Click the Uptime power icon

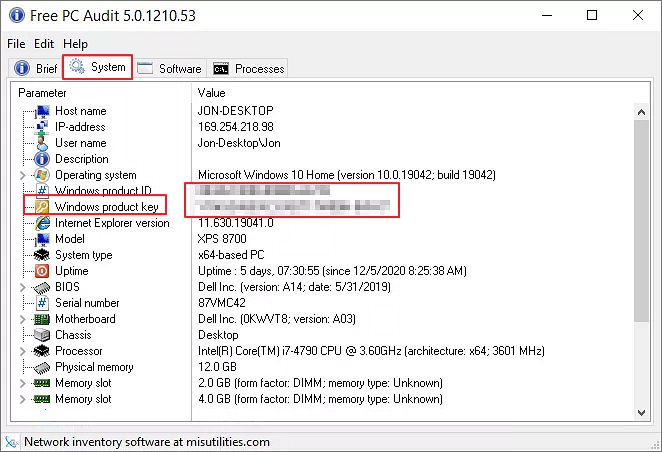(x=42, y=271)
